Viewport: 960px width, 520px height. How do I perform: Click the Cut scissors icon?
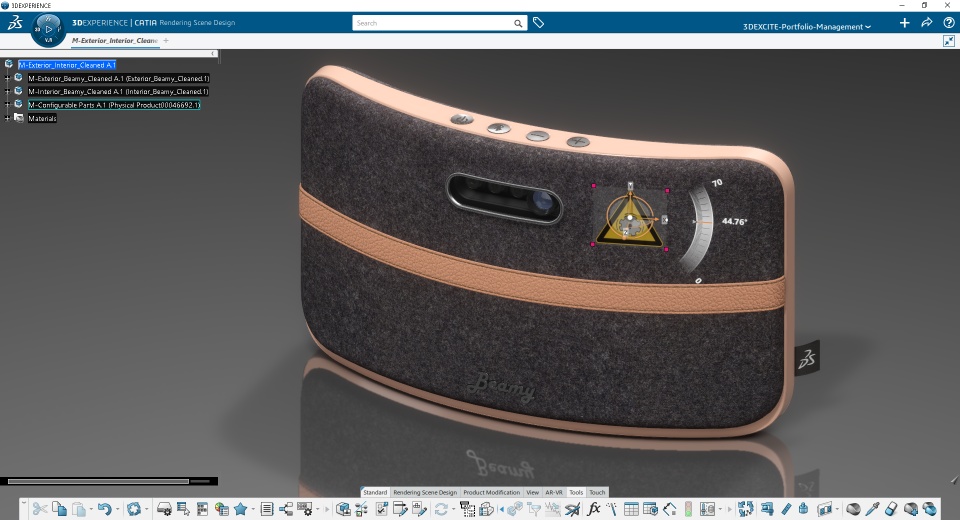tap(40, 509)
